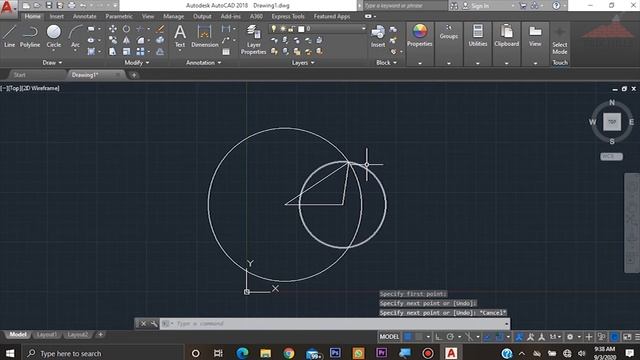
Task: Click the Table icon in Annotation panel
Action: pyautogui.click(x=226, y=52)
